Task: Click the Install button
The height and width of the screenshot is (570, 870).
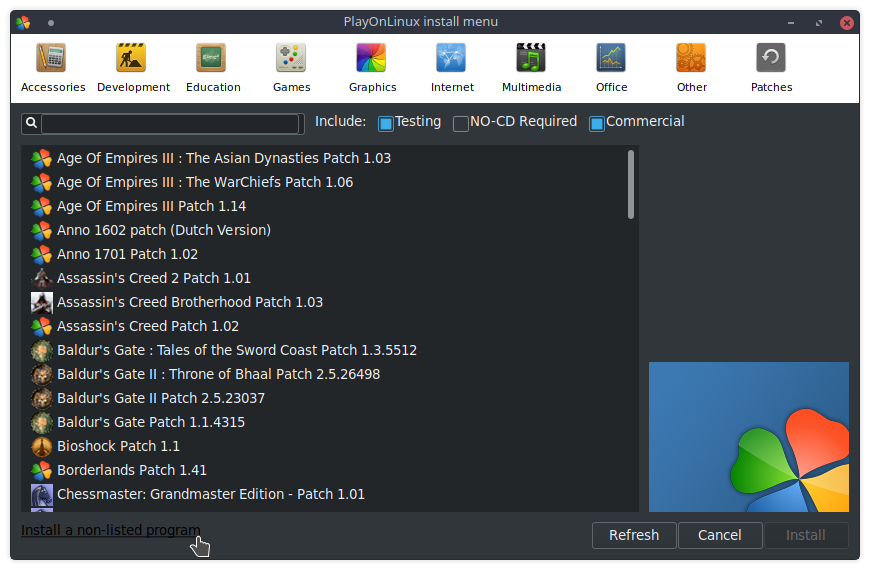Action: click(806, 535)
